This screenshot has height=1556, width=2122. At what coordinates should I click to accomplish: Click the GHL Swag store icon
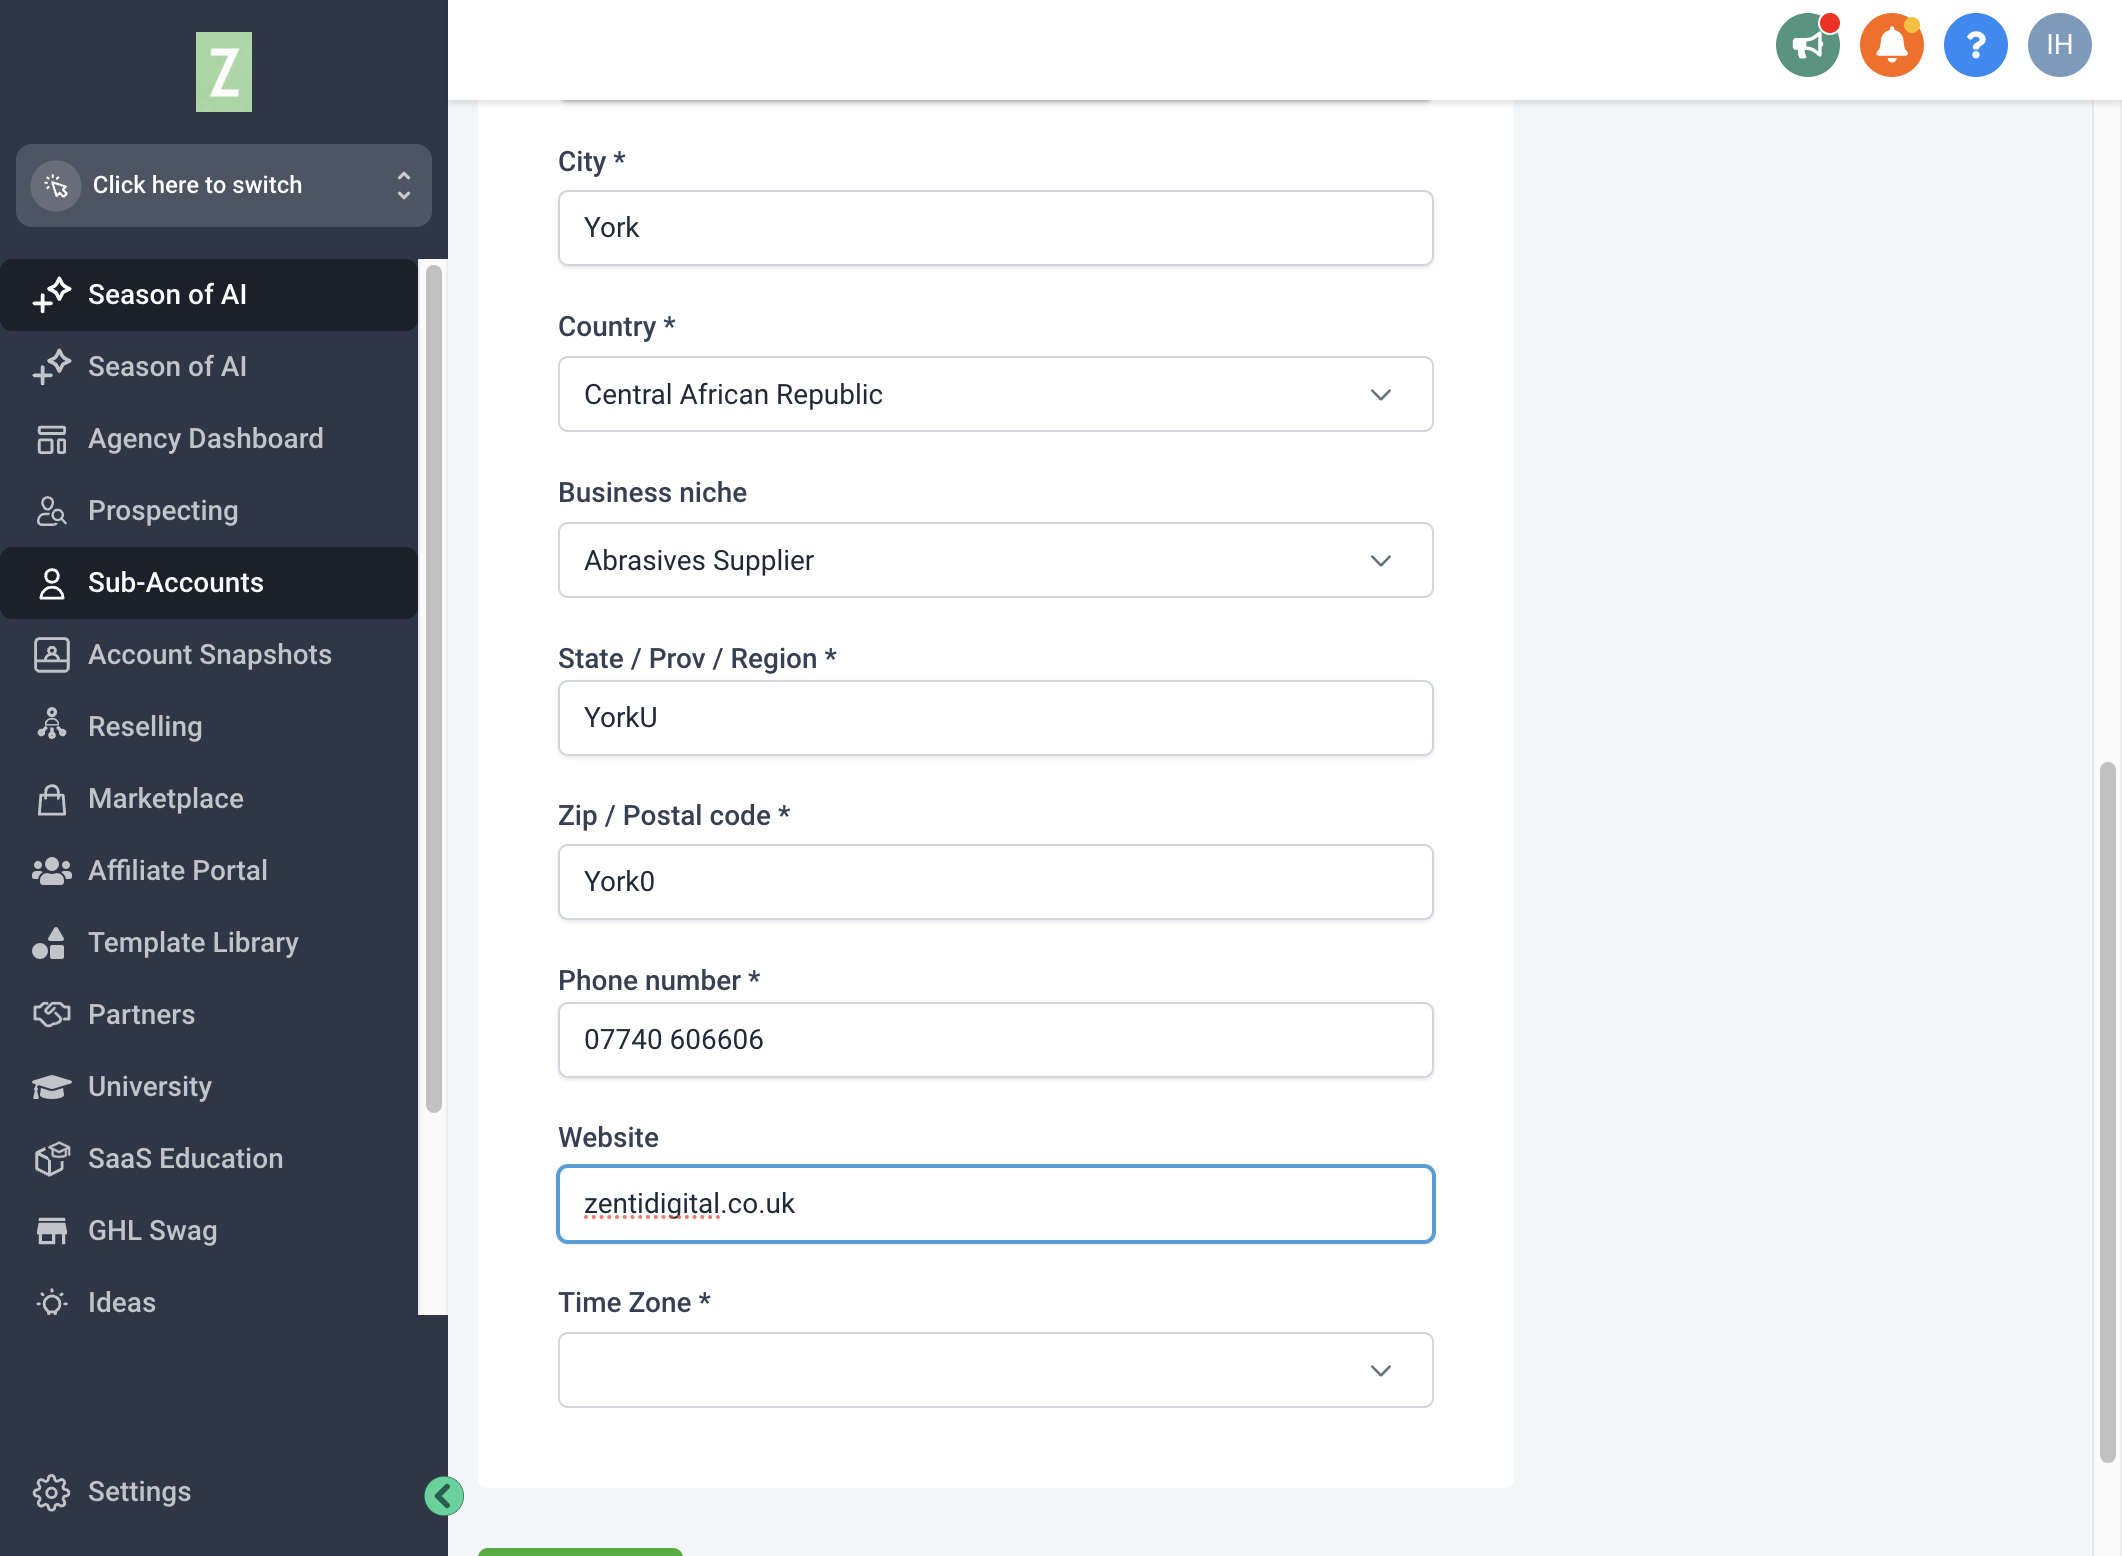click(x=51, y=1231)
